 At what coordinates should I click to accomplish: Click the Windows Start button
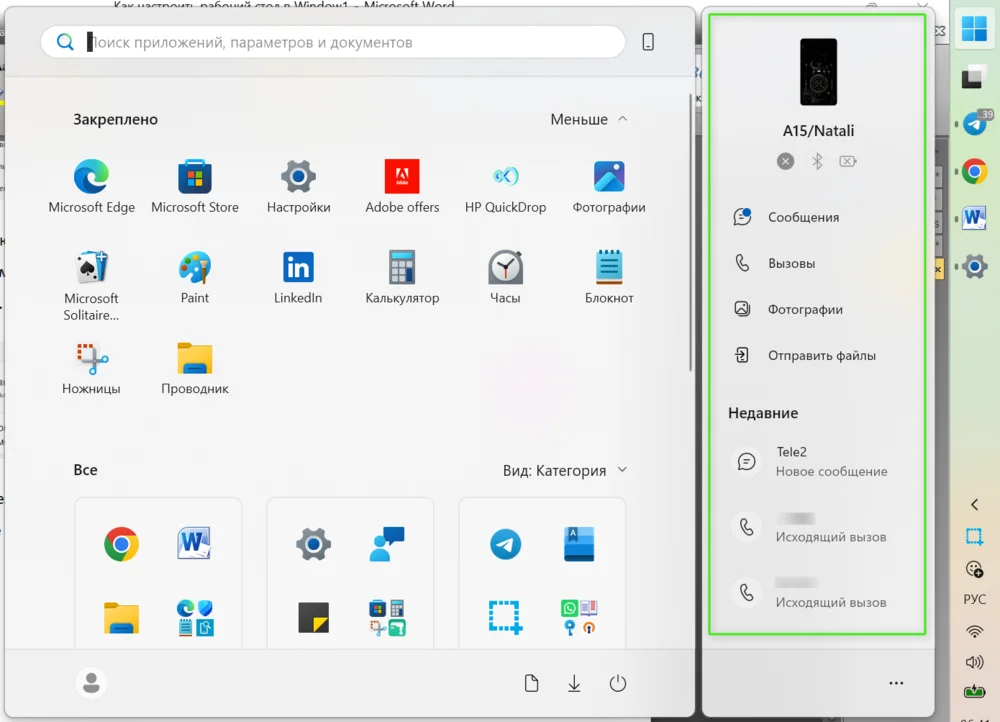point(974,28)
